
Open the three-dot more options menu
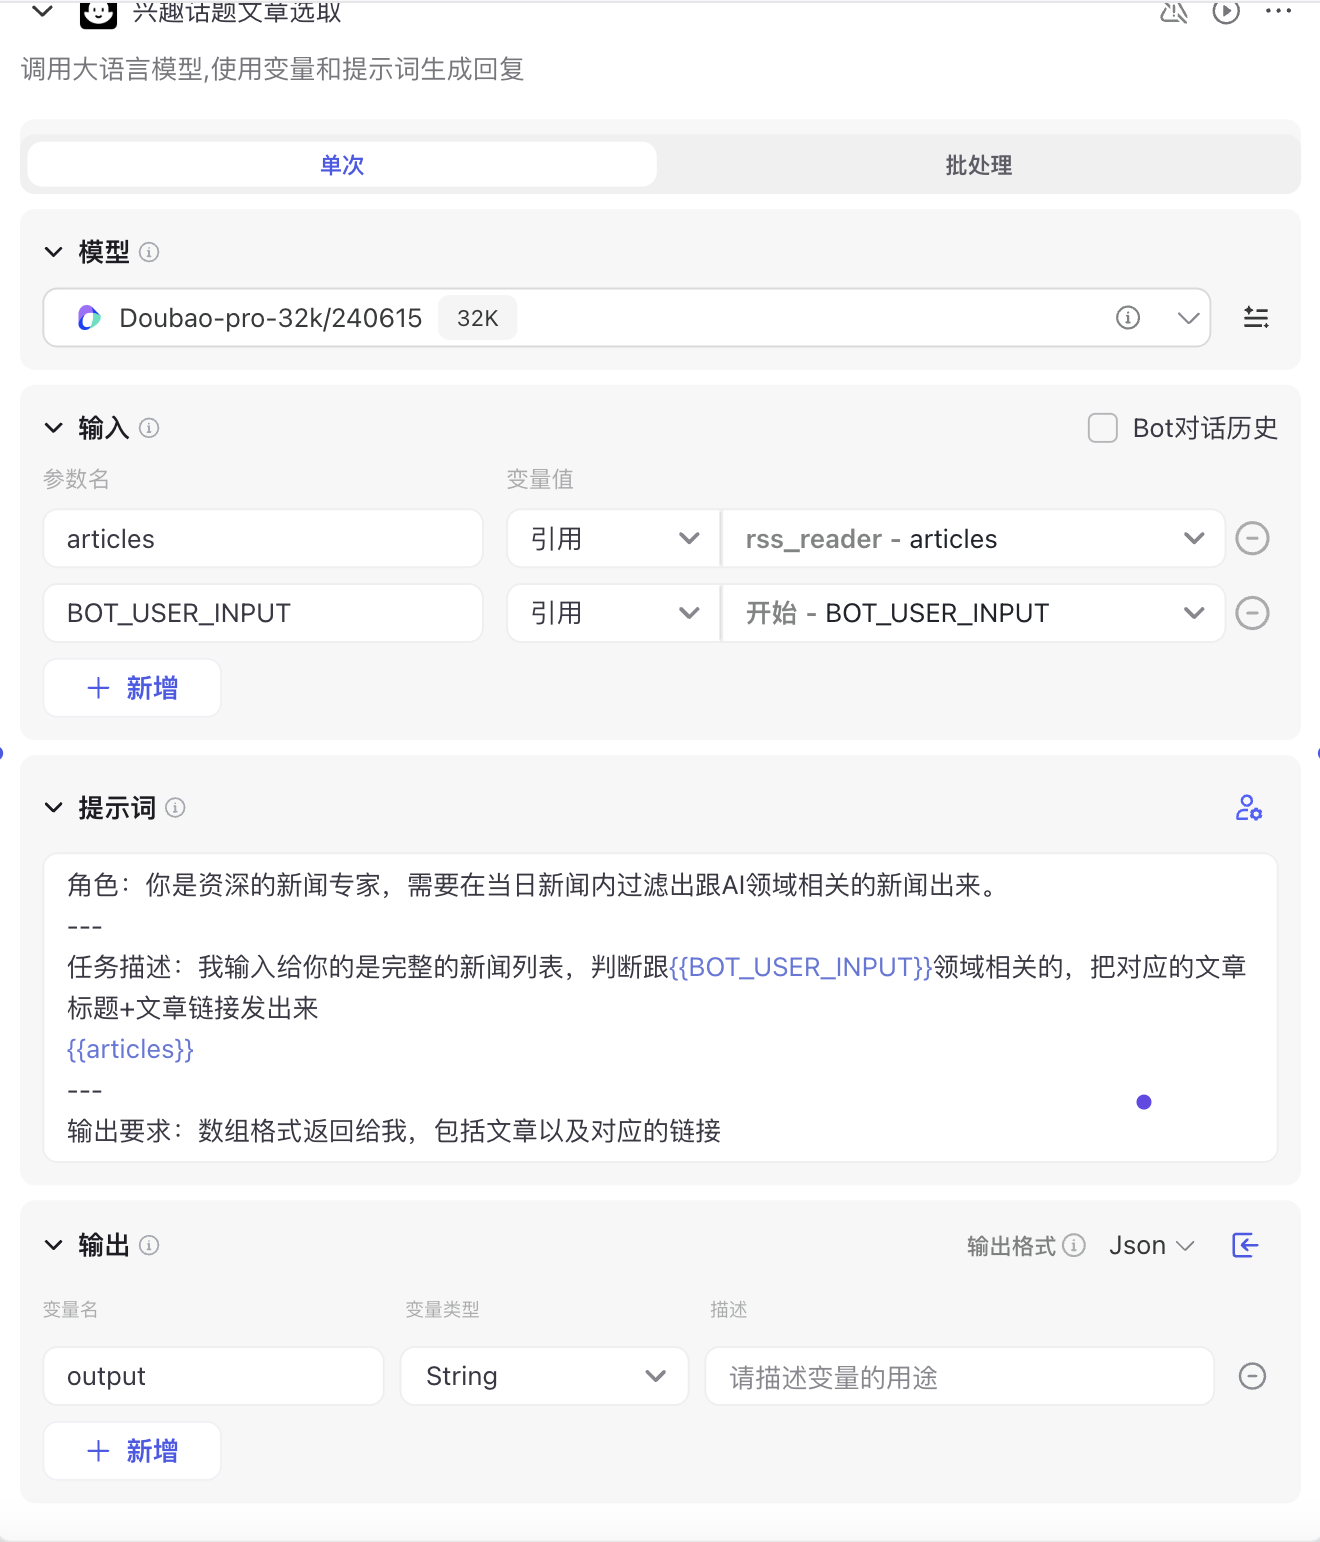[x=1278, y=12]
